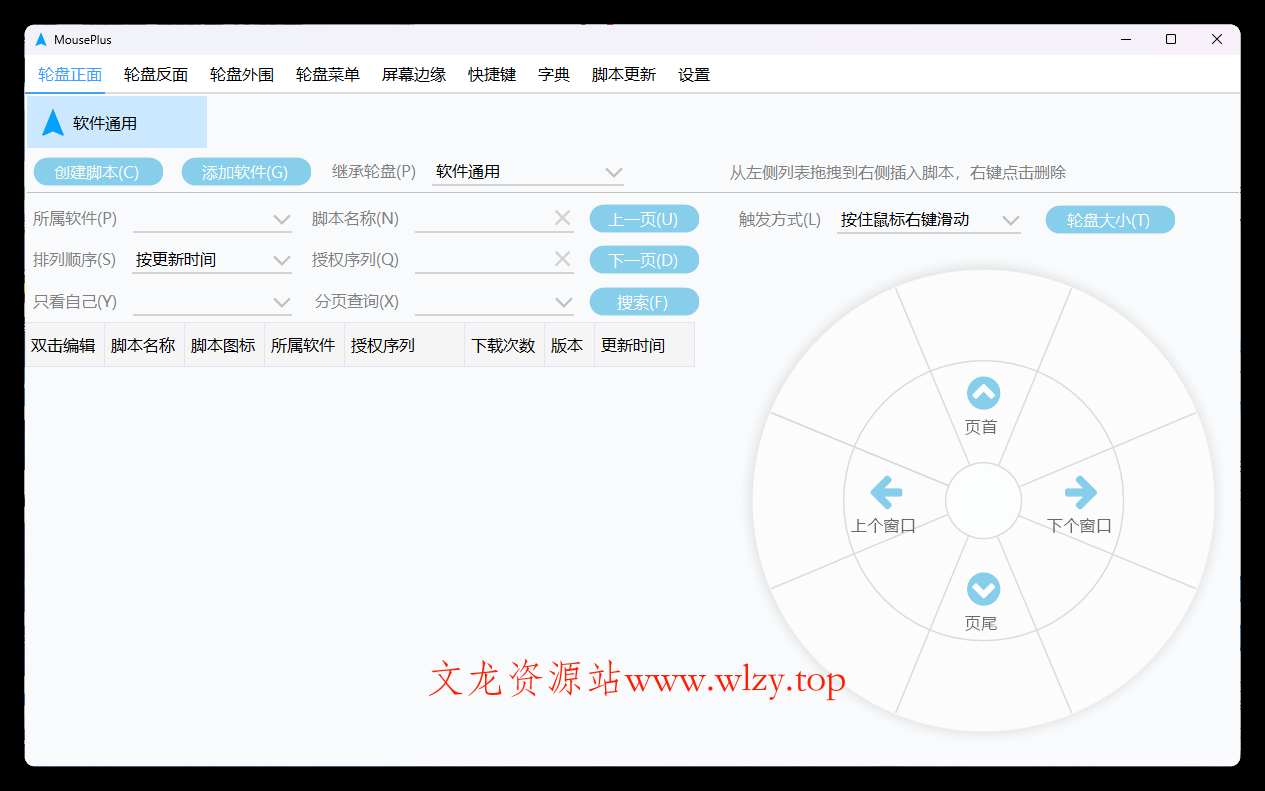Image resolution: width=1265 pixels, height=791 pixels.
Task: Click the 轮盘大小(T) button
Action: pos(1110,219)
